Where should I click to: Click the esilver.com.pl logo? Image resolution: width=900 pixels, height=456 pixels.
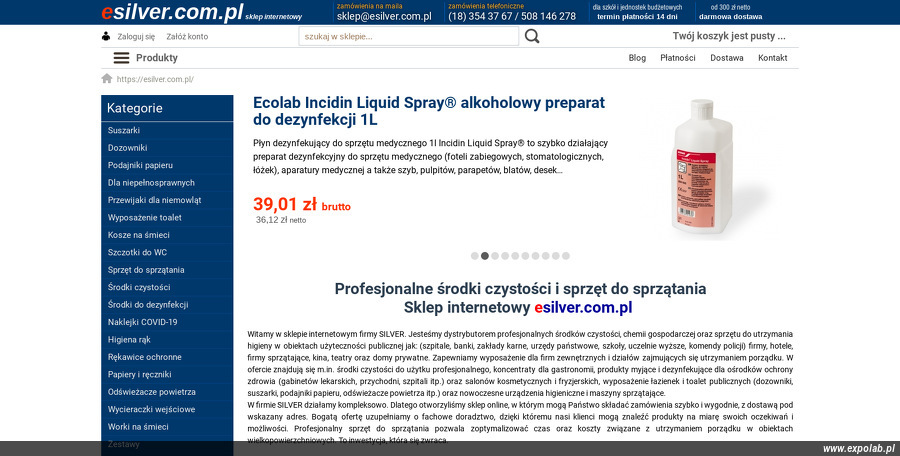coord(172,12)
